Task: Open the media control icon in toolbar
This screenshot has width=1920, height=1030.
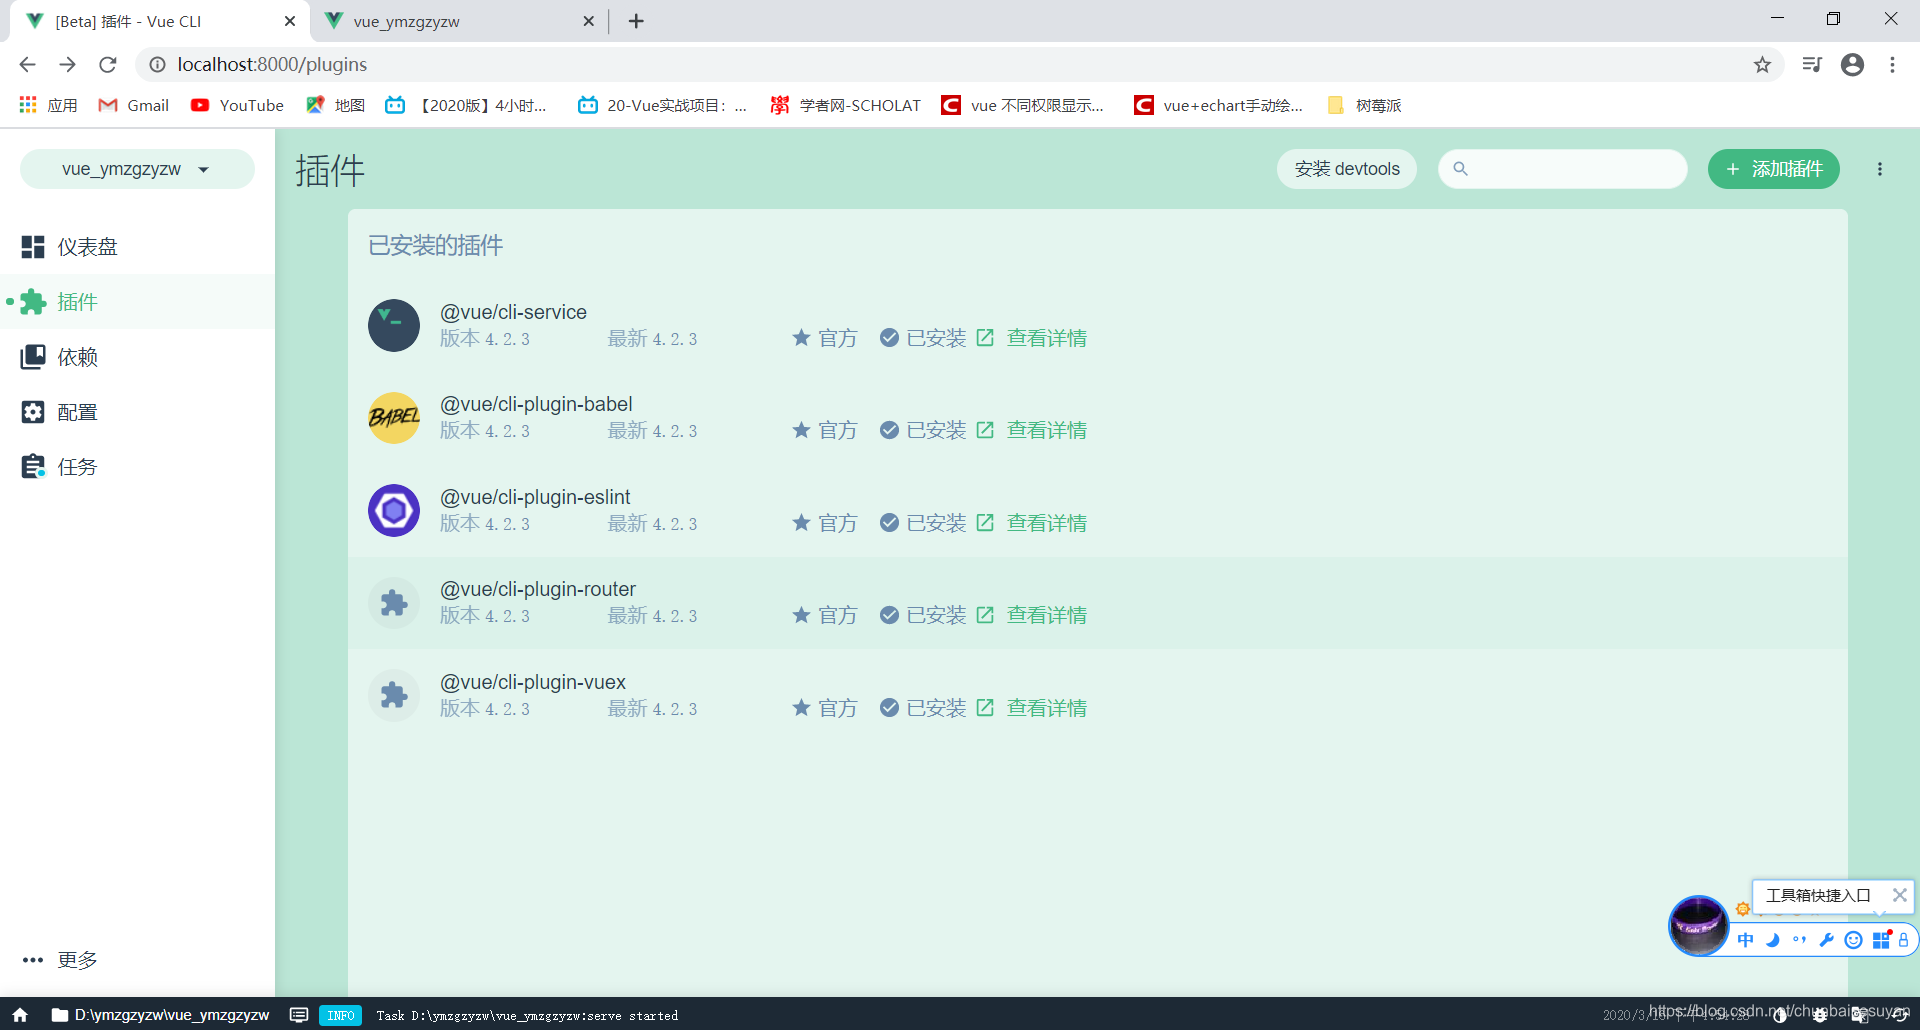Action: point(1812,64)
